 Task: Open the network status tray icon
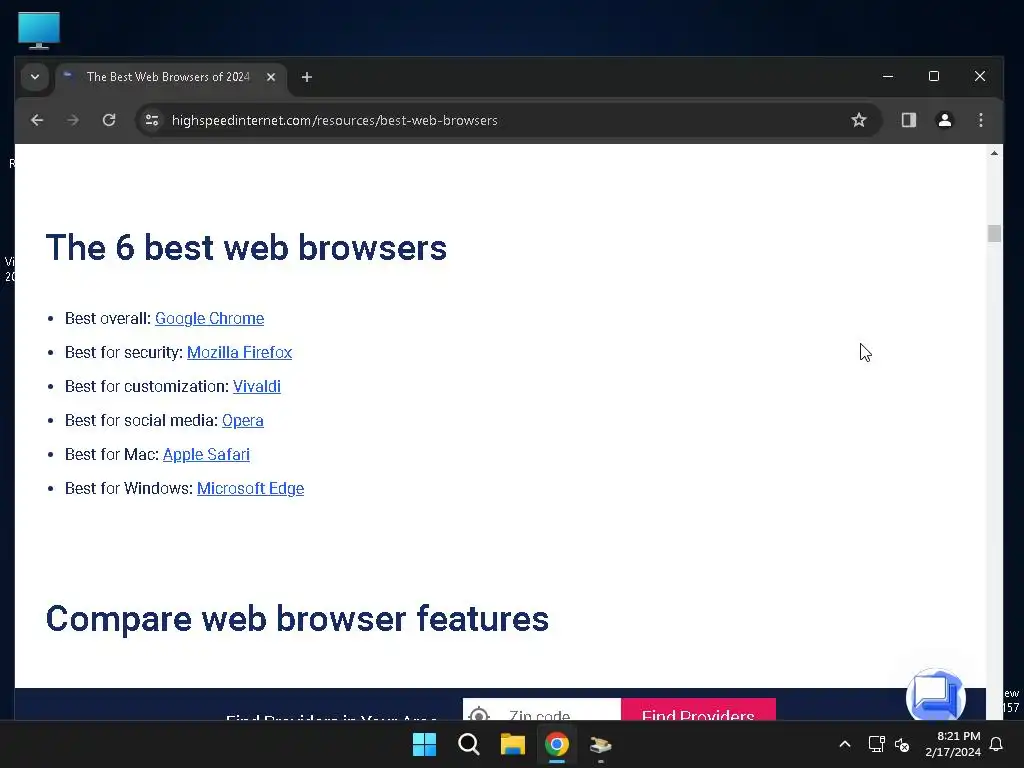point(876,744)
